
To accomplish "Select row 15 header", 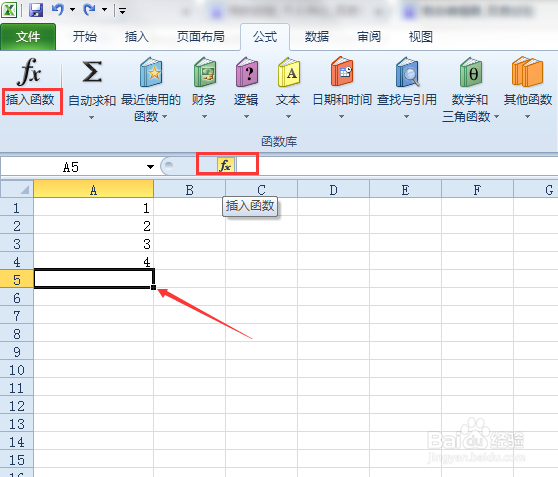I will click(x=17, y=460).
